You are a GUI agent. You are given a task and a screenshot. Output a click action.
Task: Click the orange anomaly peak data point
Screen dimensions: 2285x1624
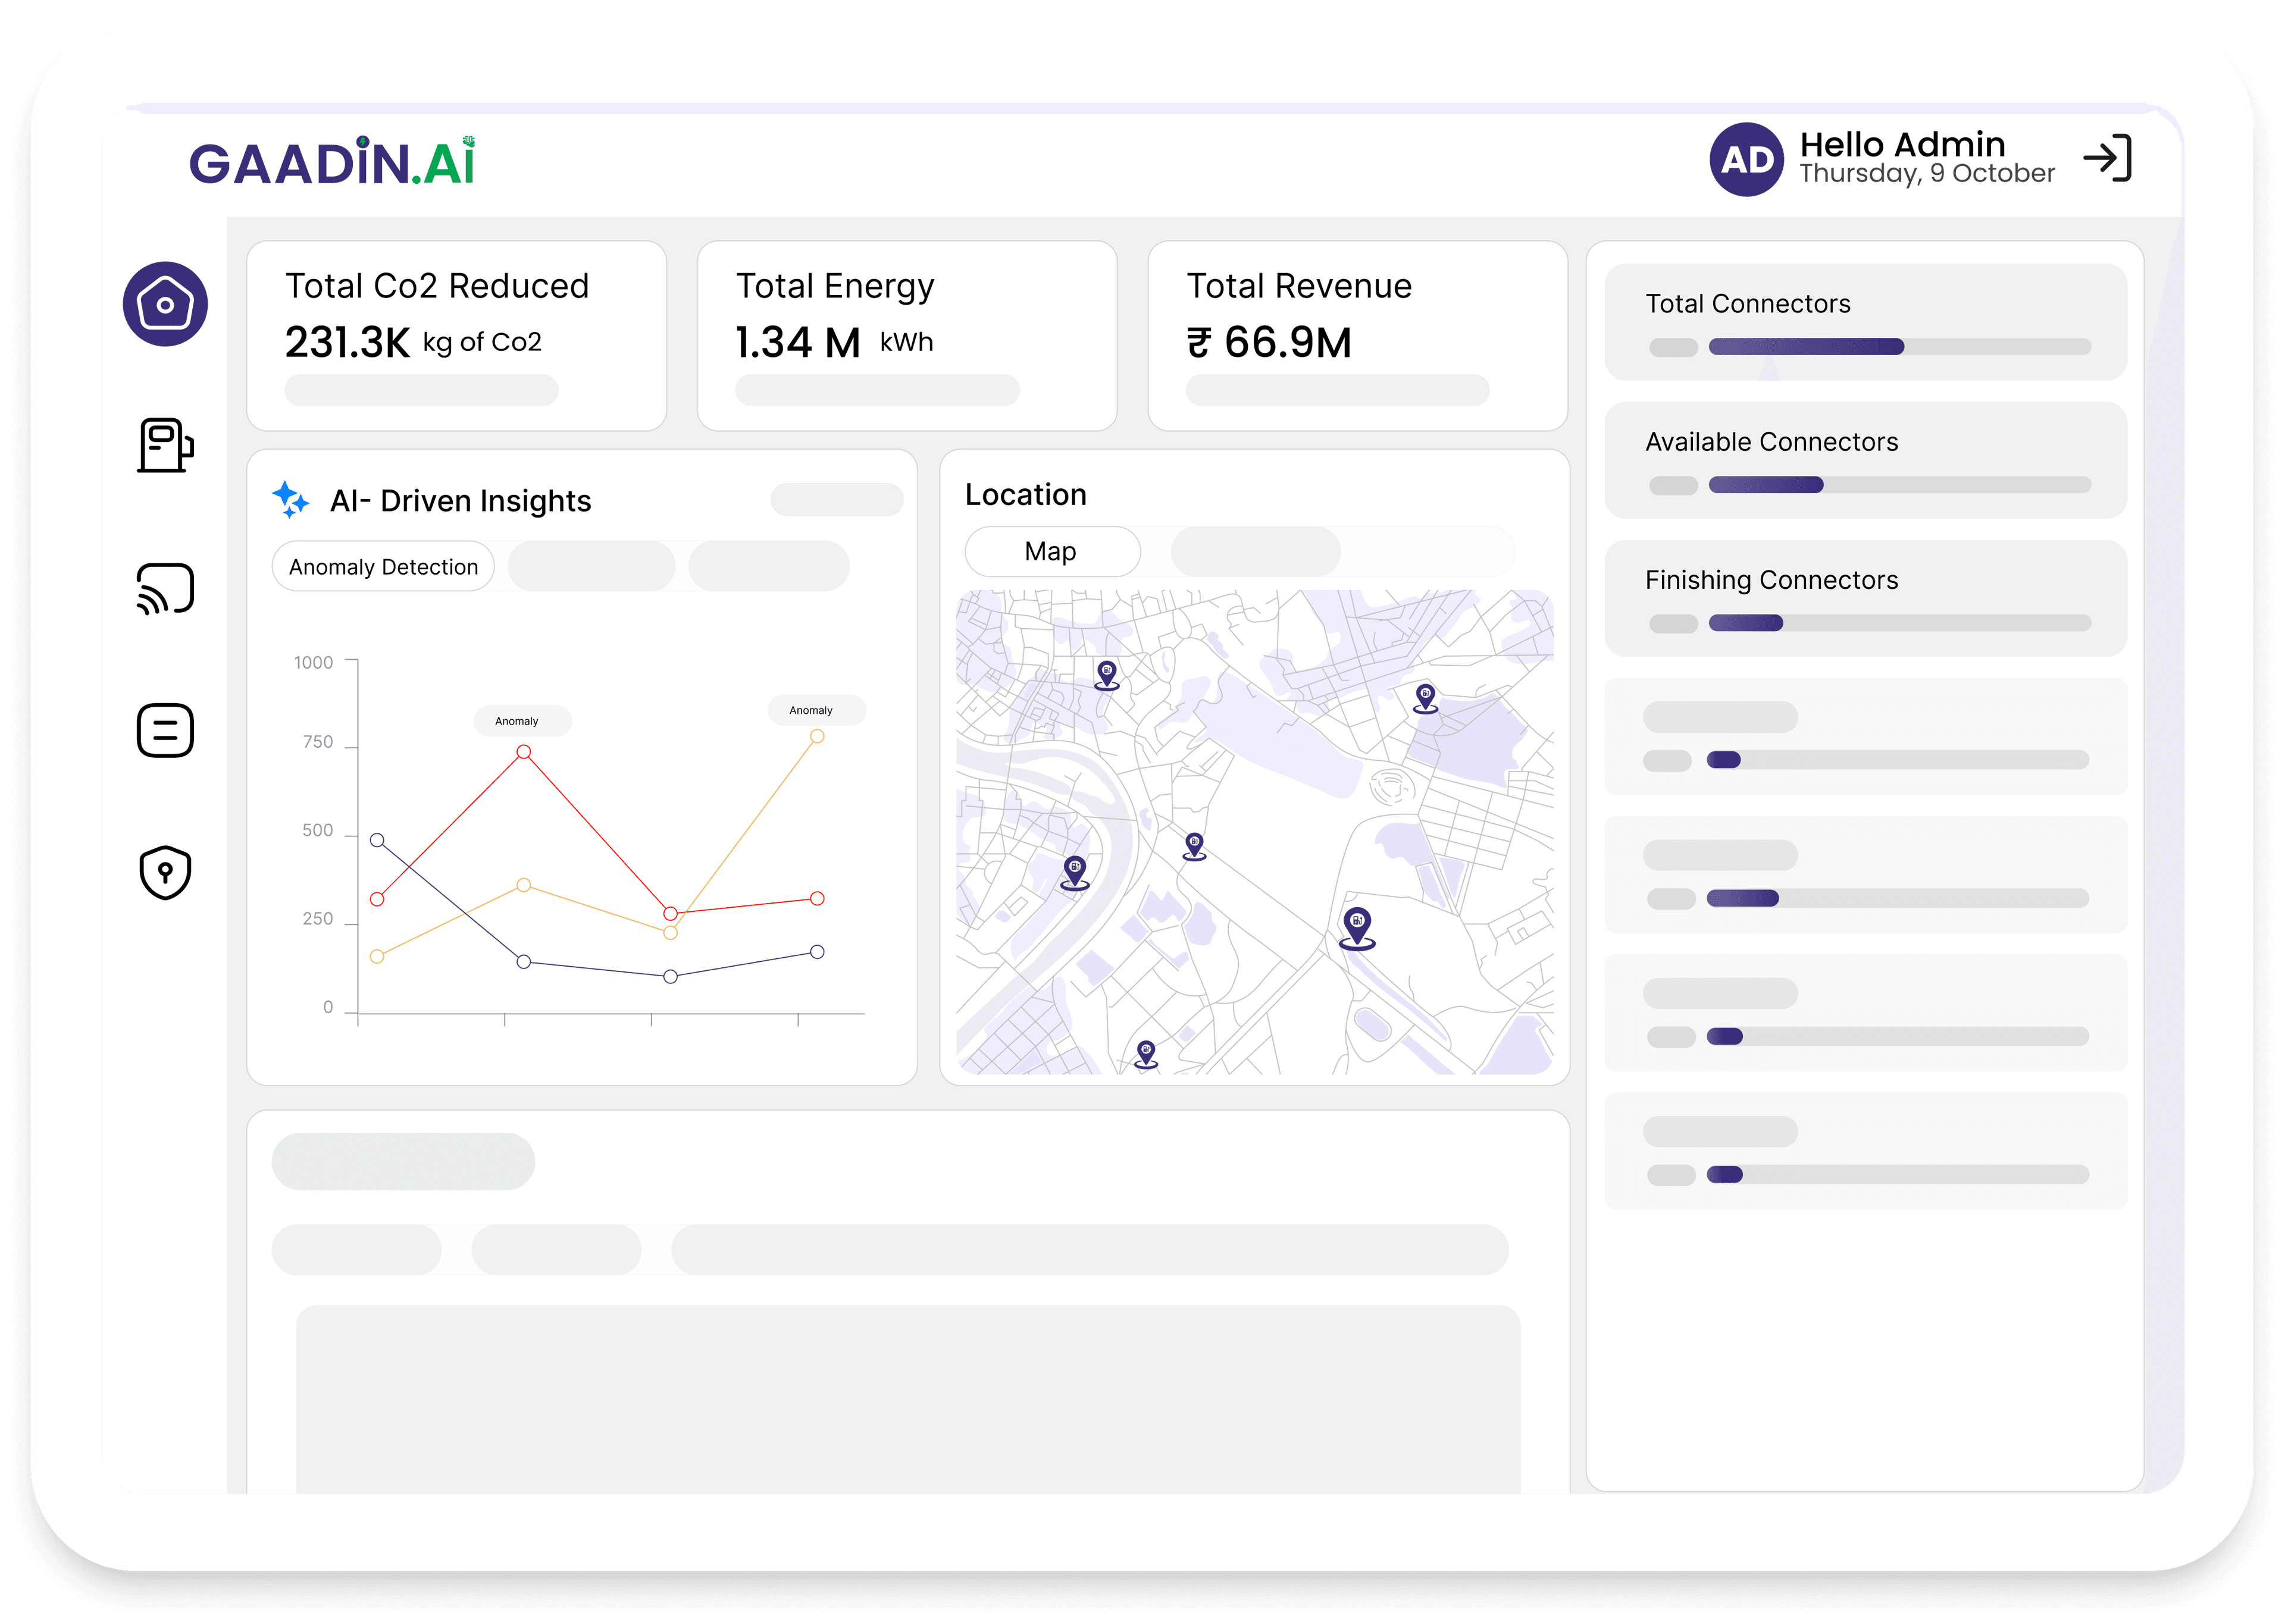[x=817, y=737]
